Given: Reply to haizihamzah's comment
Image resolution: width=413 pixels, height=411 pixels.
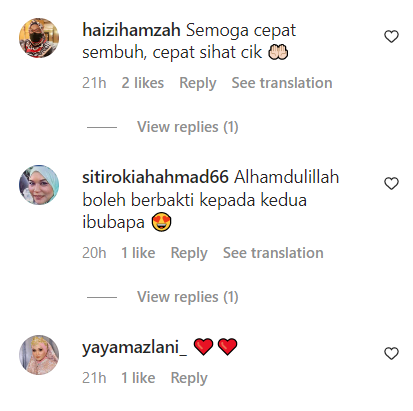Looking at the screenshot, I should pyautogui.click(x=198, y=83).
